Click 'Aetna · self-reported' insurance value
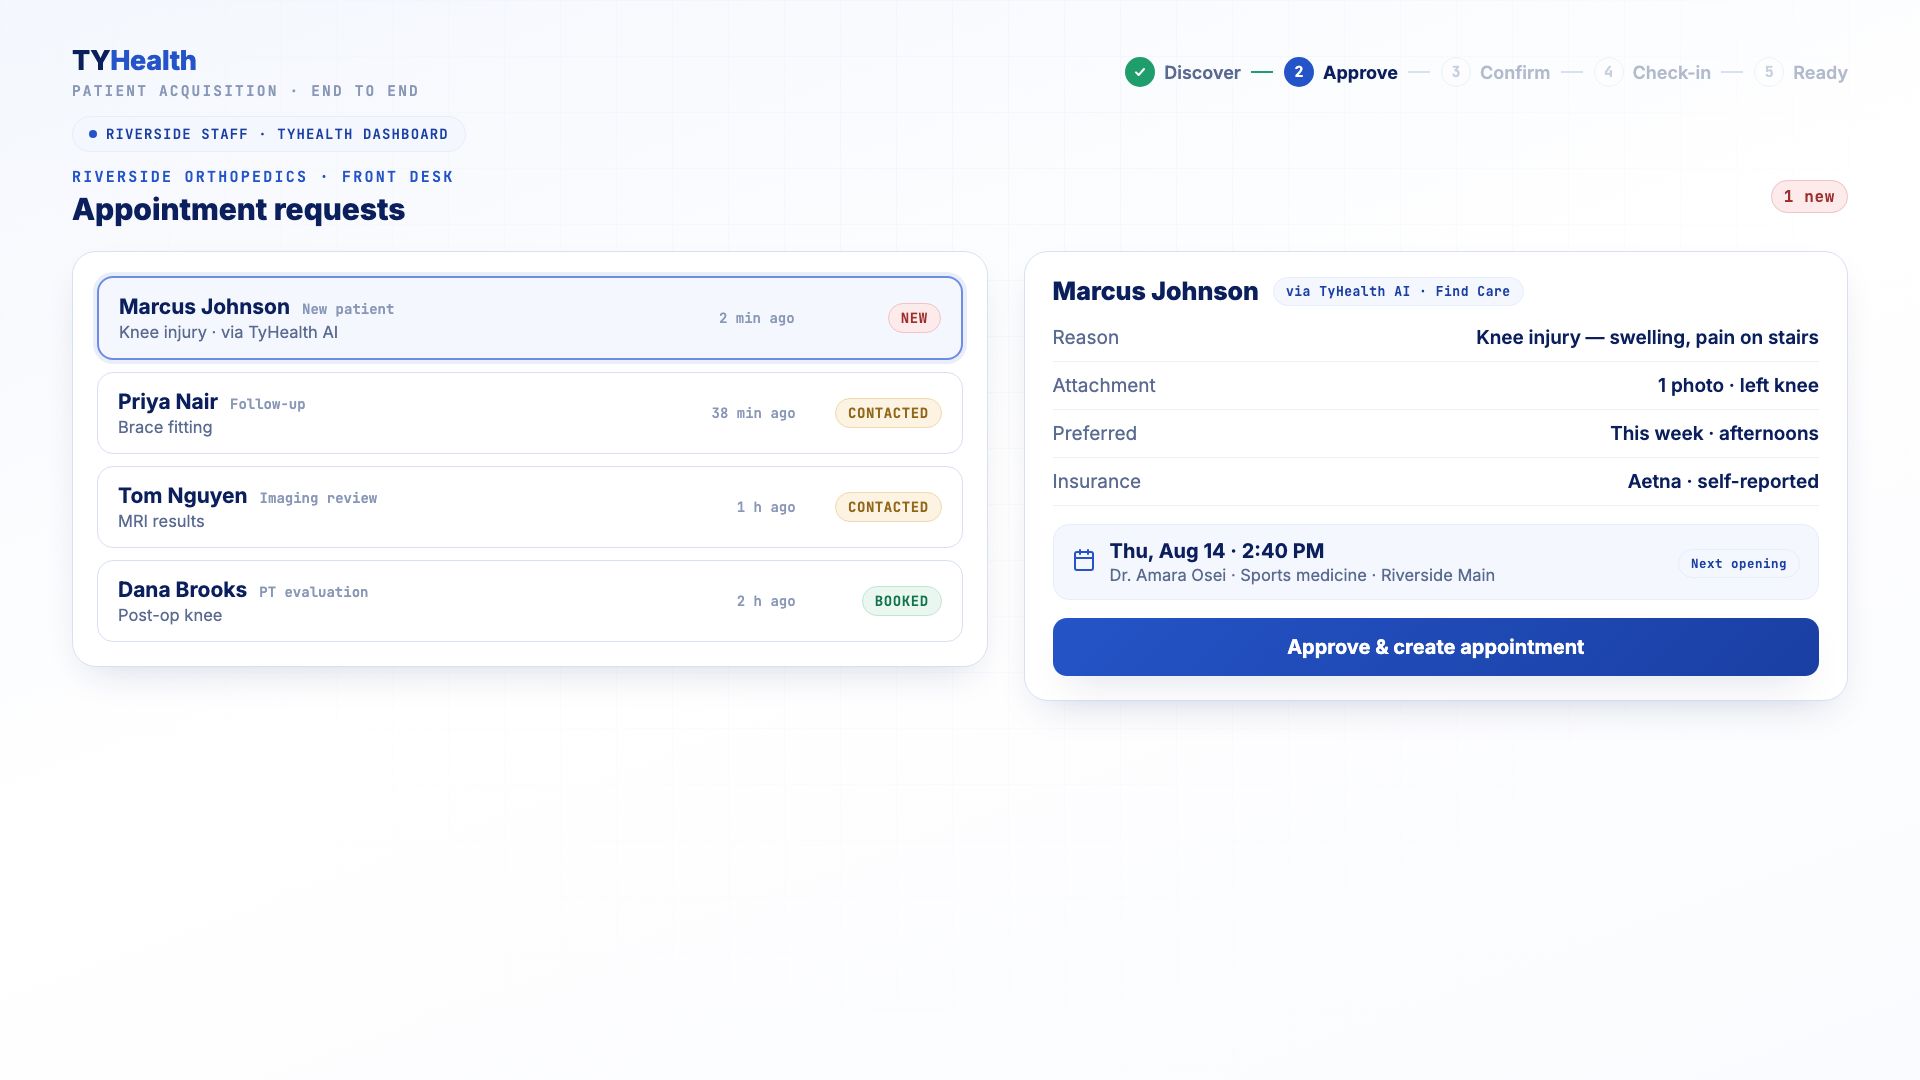 click(1723, 482)
